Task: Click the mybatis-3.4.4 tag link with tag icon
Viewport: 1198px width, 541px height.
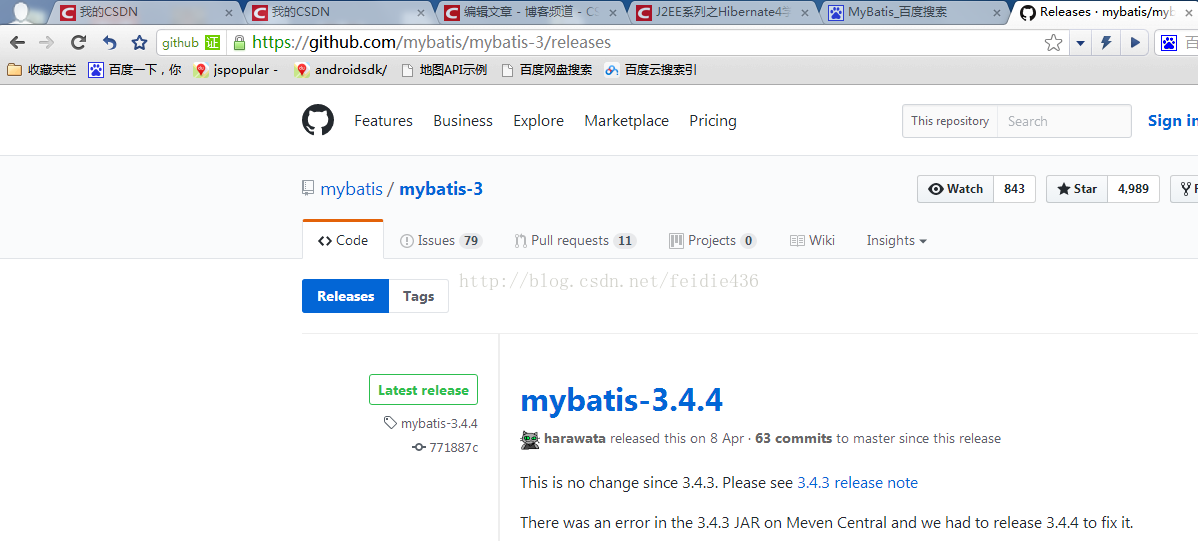Action: (x=431, y=423)
